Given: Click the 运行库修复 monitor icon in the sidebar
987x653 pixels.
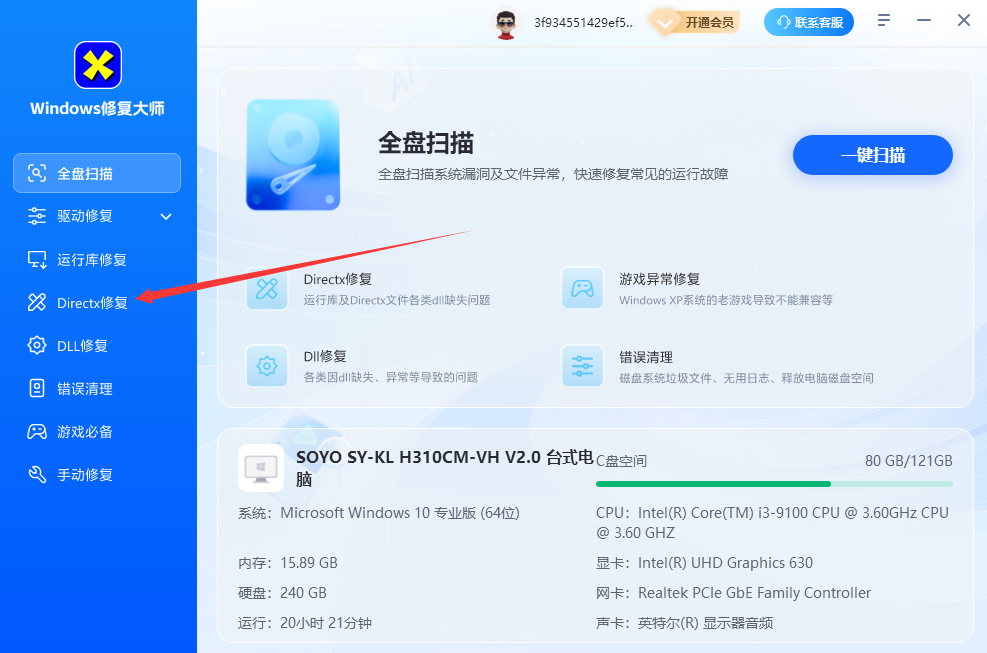Looking at the screenshot, I should click(x=37, y=259).
